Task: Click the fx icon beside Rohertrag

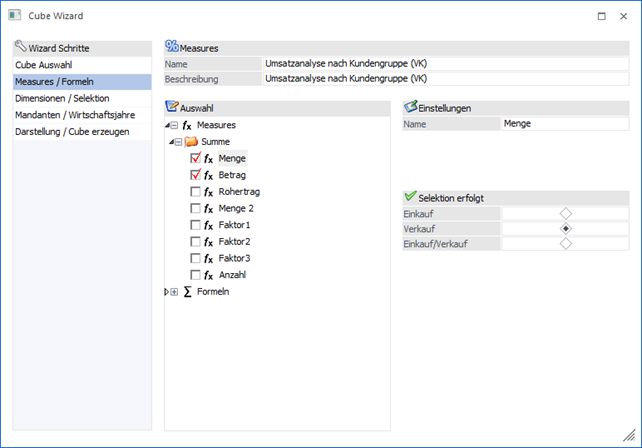Action: (208, 191)
